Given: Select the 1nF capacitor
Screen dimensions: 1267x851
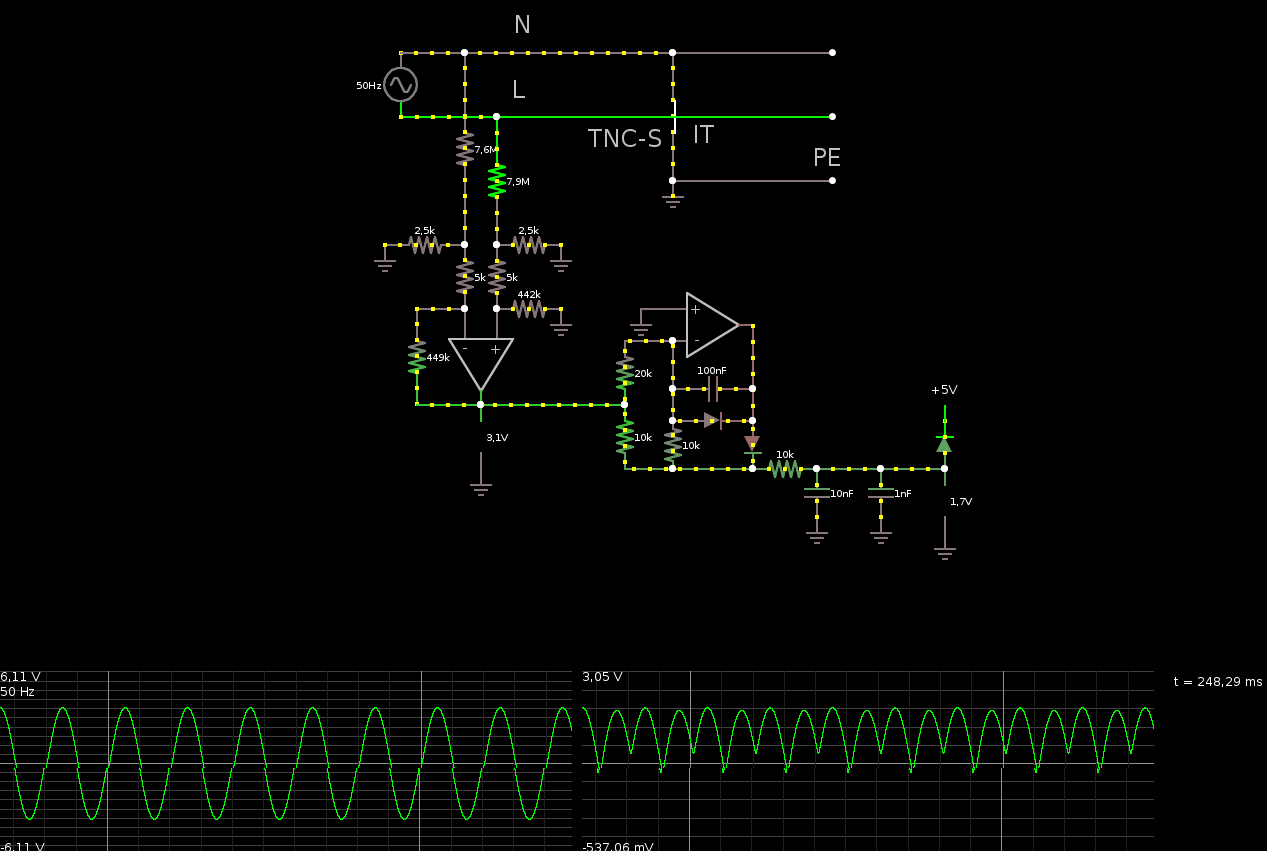Looking at the screenshot, I should click(x=881, y=493).
